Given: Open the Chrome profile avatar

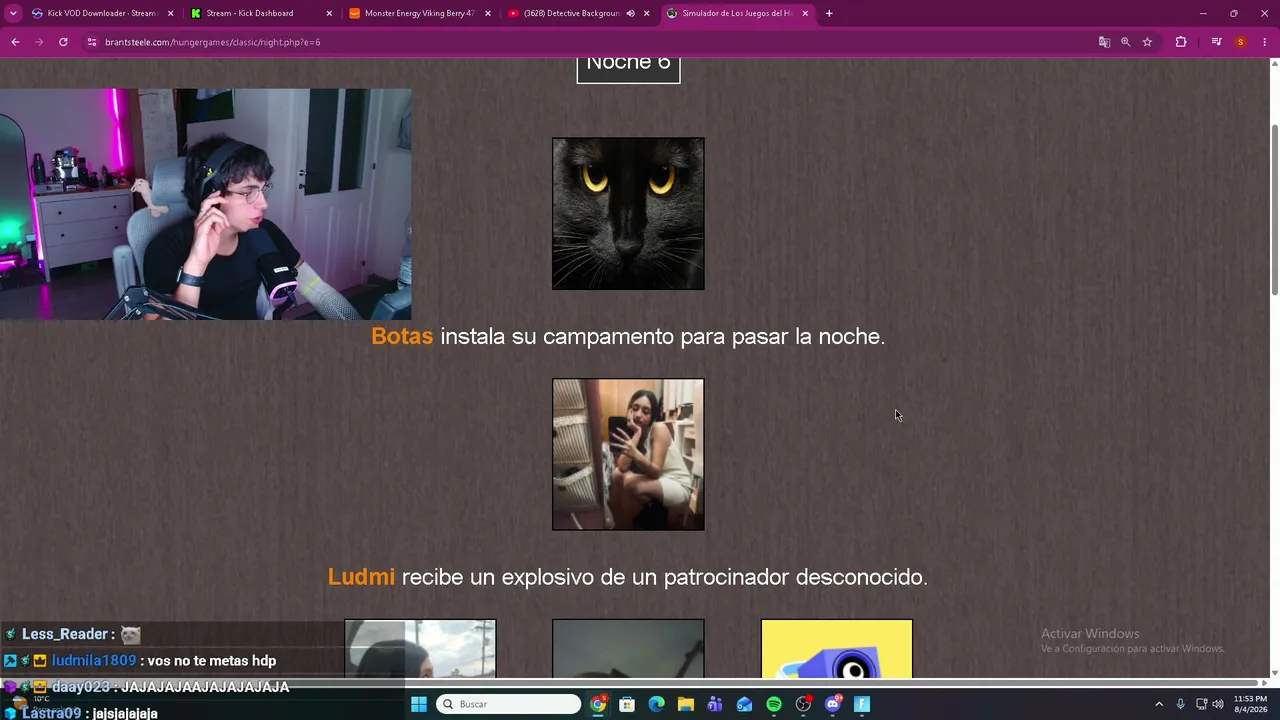Looking at the screenshot, I should (1241, 42).
